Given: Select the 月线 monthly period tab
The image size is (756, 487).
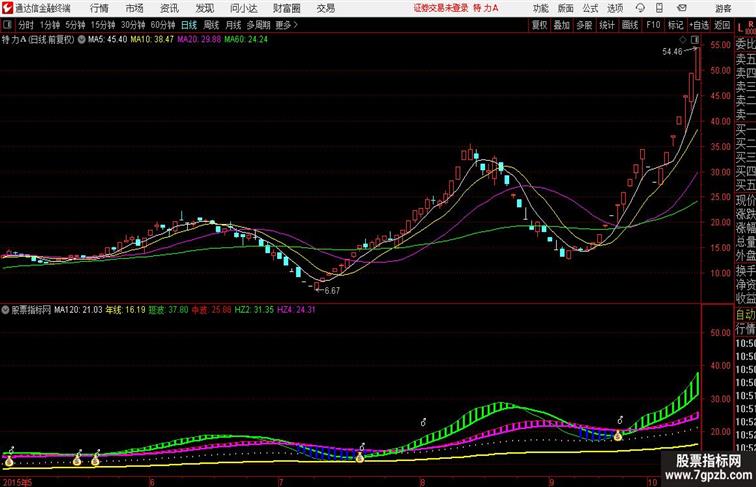Looking at the screenshot, I should (233, 25).
